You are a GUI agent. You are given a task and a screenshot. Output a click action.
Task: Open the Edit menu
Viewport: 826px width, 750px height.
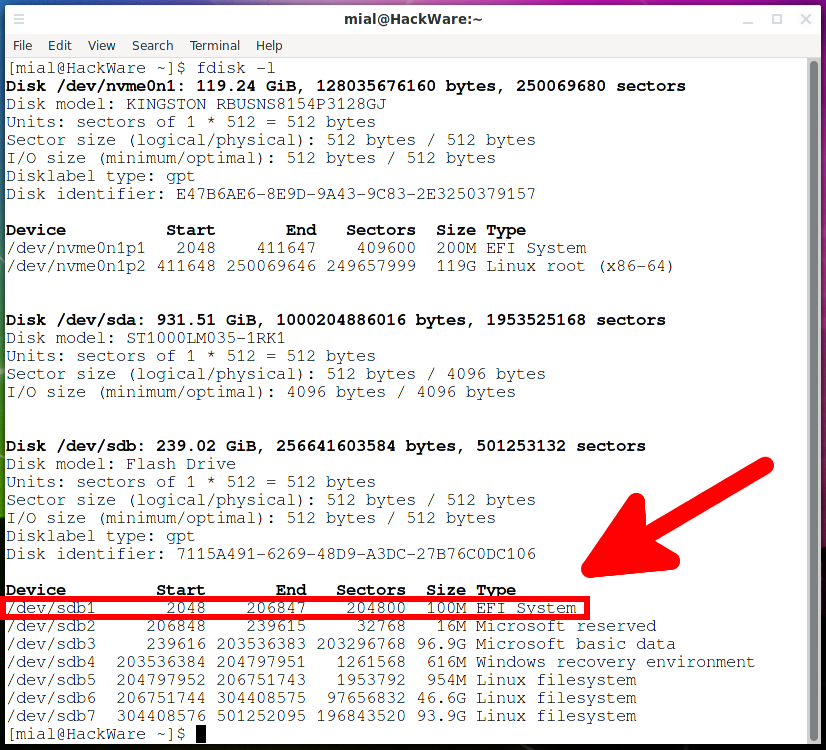(x=60, y=45)
